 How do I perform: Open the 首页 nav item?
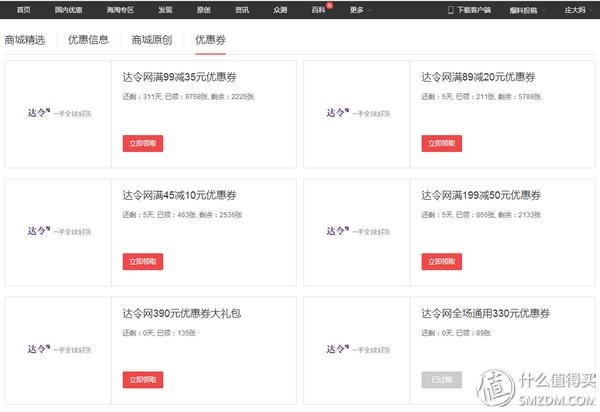[x=24, y=10]
